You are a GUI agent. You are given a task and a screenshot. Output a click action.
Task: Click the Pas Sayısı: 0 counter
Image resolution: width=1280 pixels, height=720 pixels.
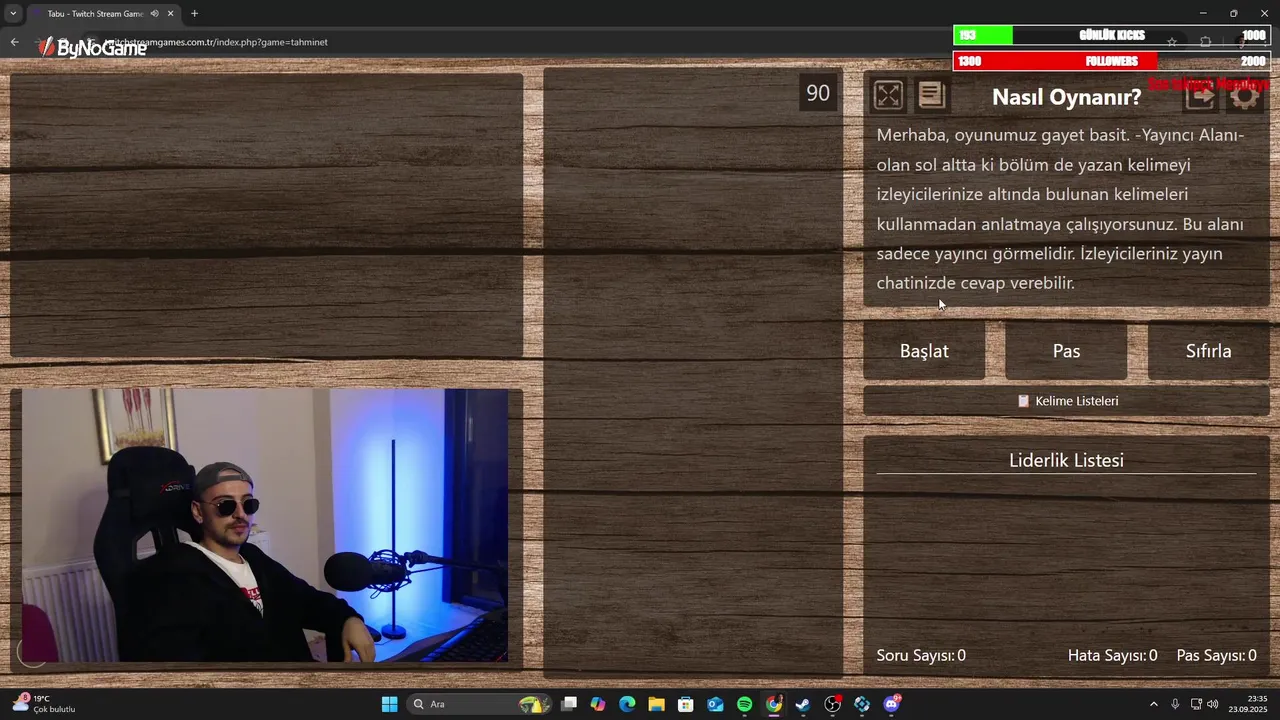point(1216,656)
